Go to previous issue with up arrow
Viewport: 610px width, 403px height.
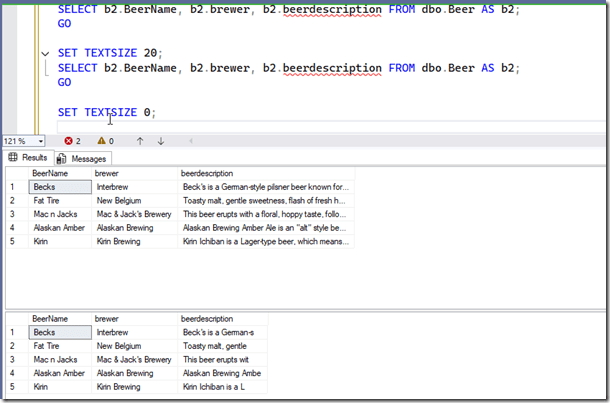[x=140, y=141]
